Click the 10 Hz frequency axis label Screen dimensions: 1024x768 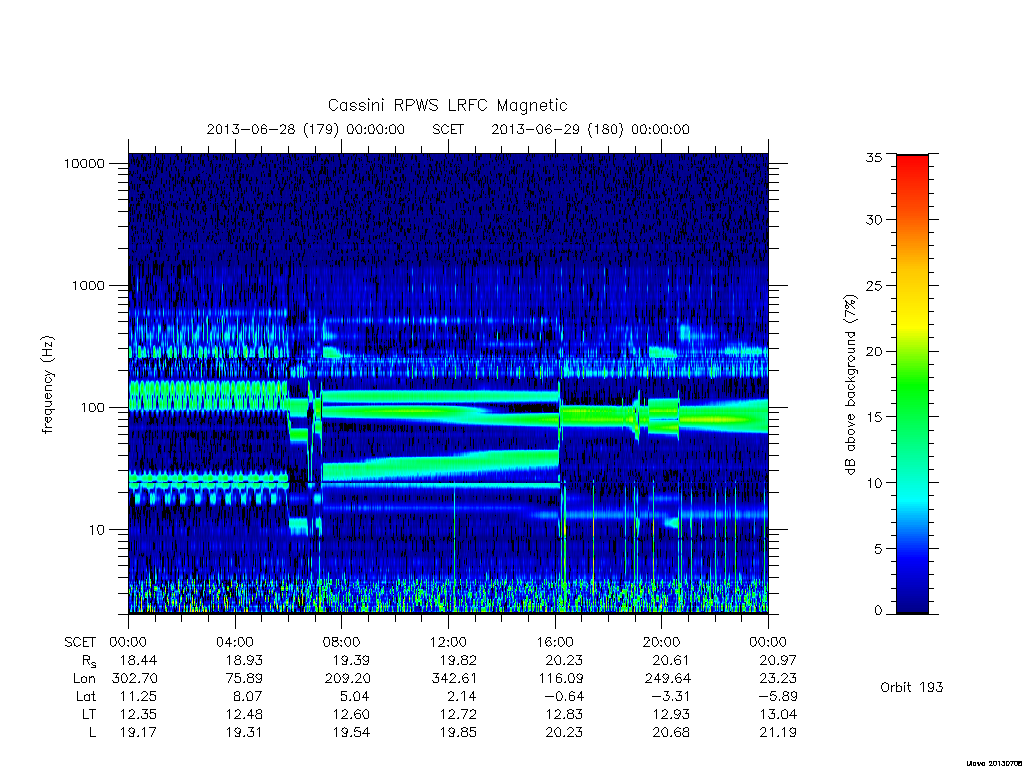(97, 530)
